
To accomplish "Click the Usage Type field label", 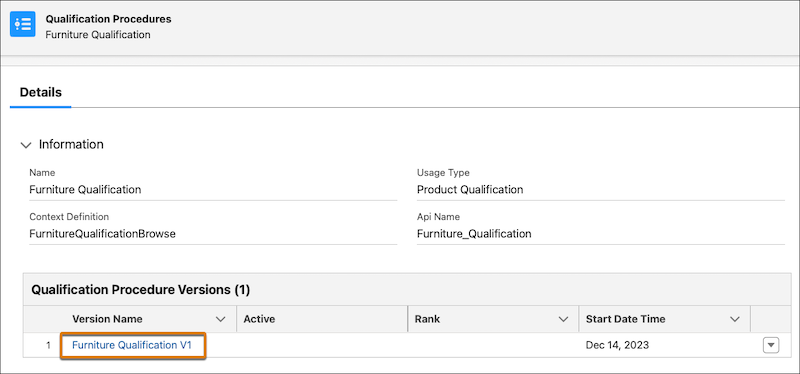I will [443, 173].
